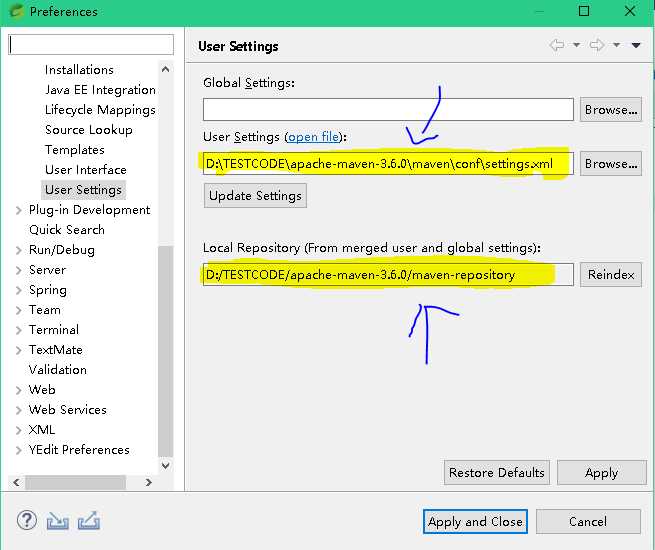The height and width of the screenshot is (550, 655).
Task: Click Apply and Close button
Action: point(475,522)
